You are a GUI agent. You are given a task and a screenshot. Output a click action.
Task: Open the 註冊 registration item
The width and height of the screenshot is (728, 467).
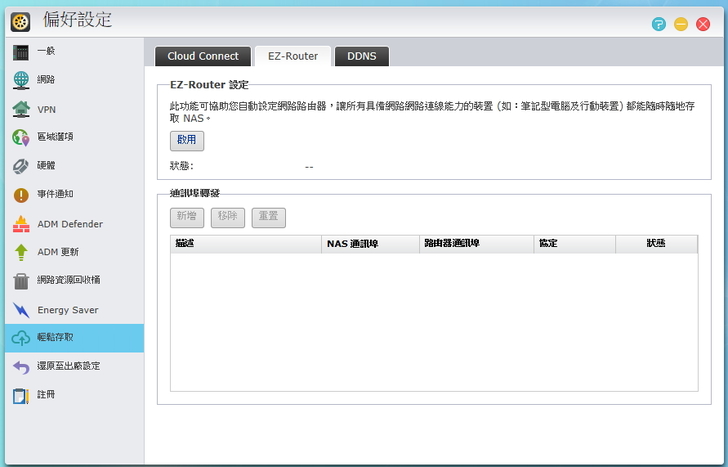[72, 395]
